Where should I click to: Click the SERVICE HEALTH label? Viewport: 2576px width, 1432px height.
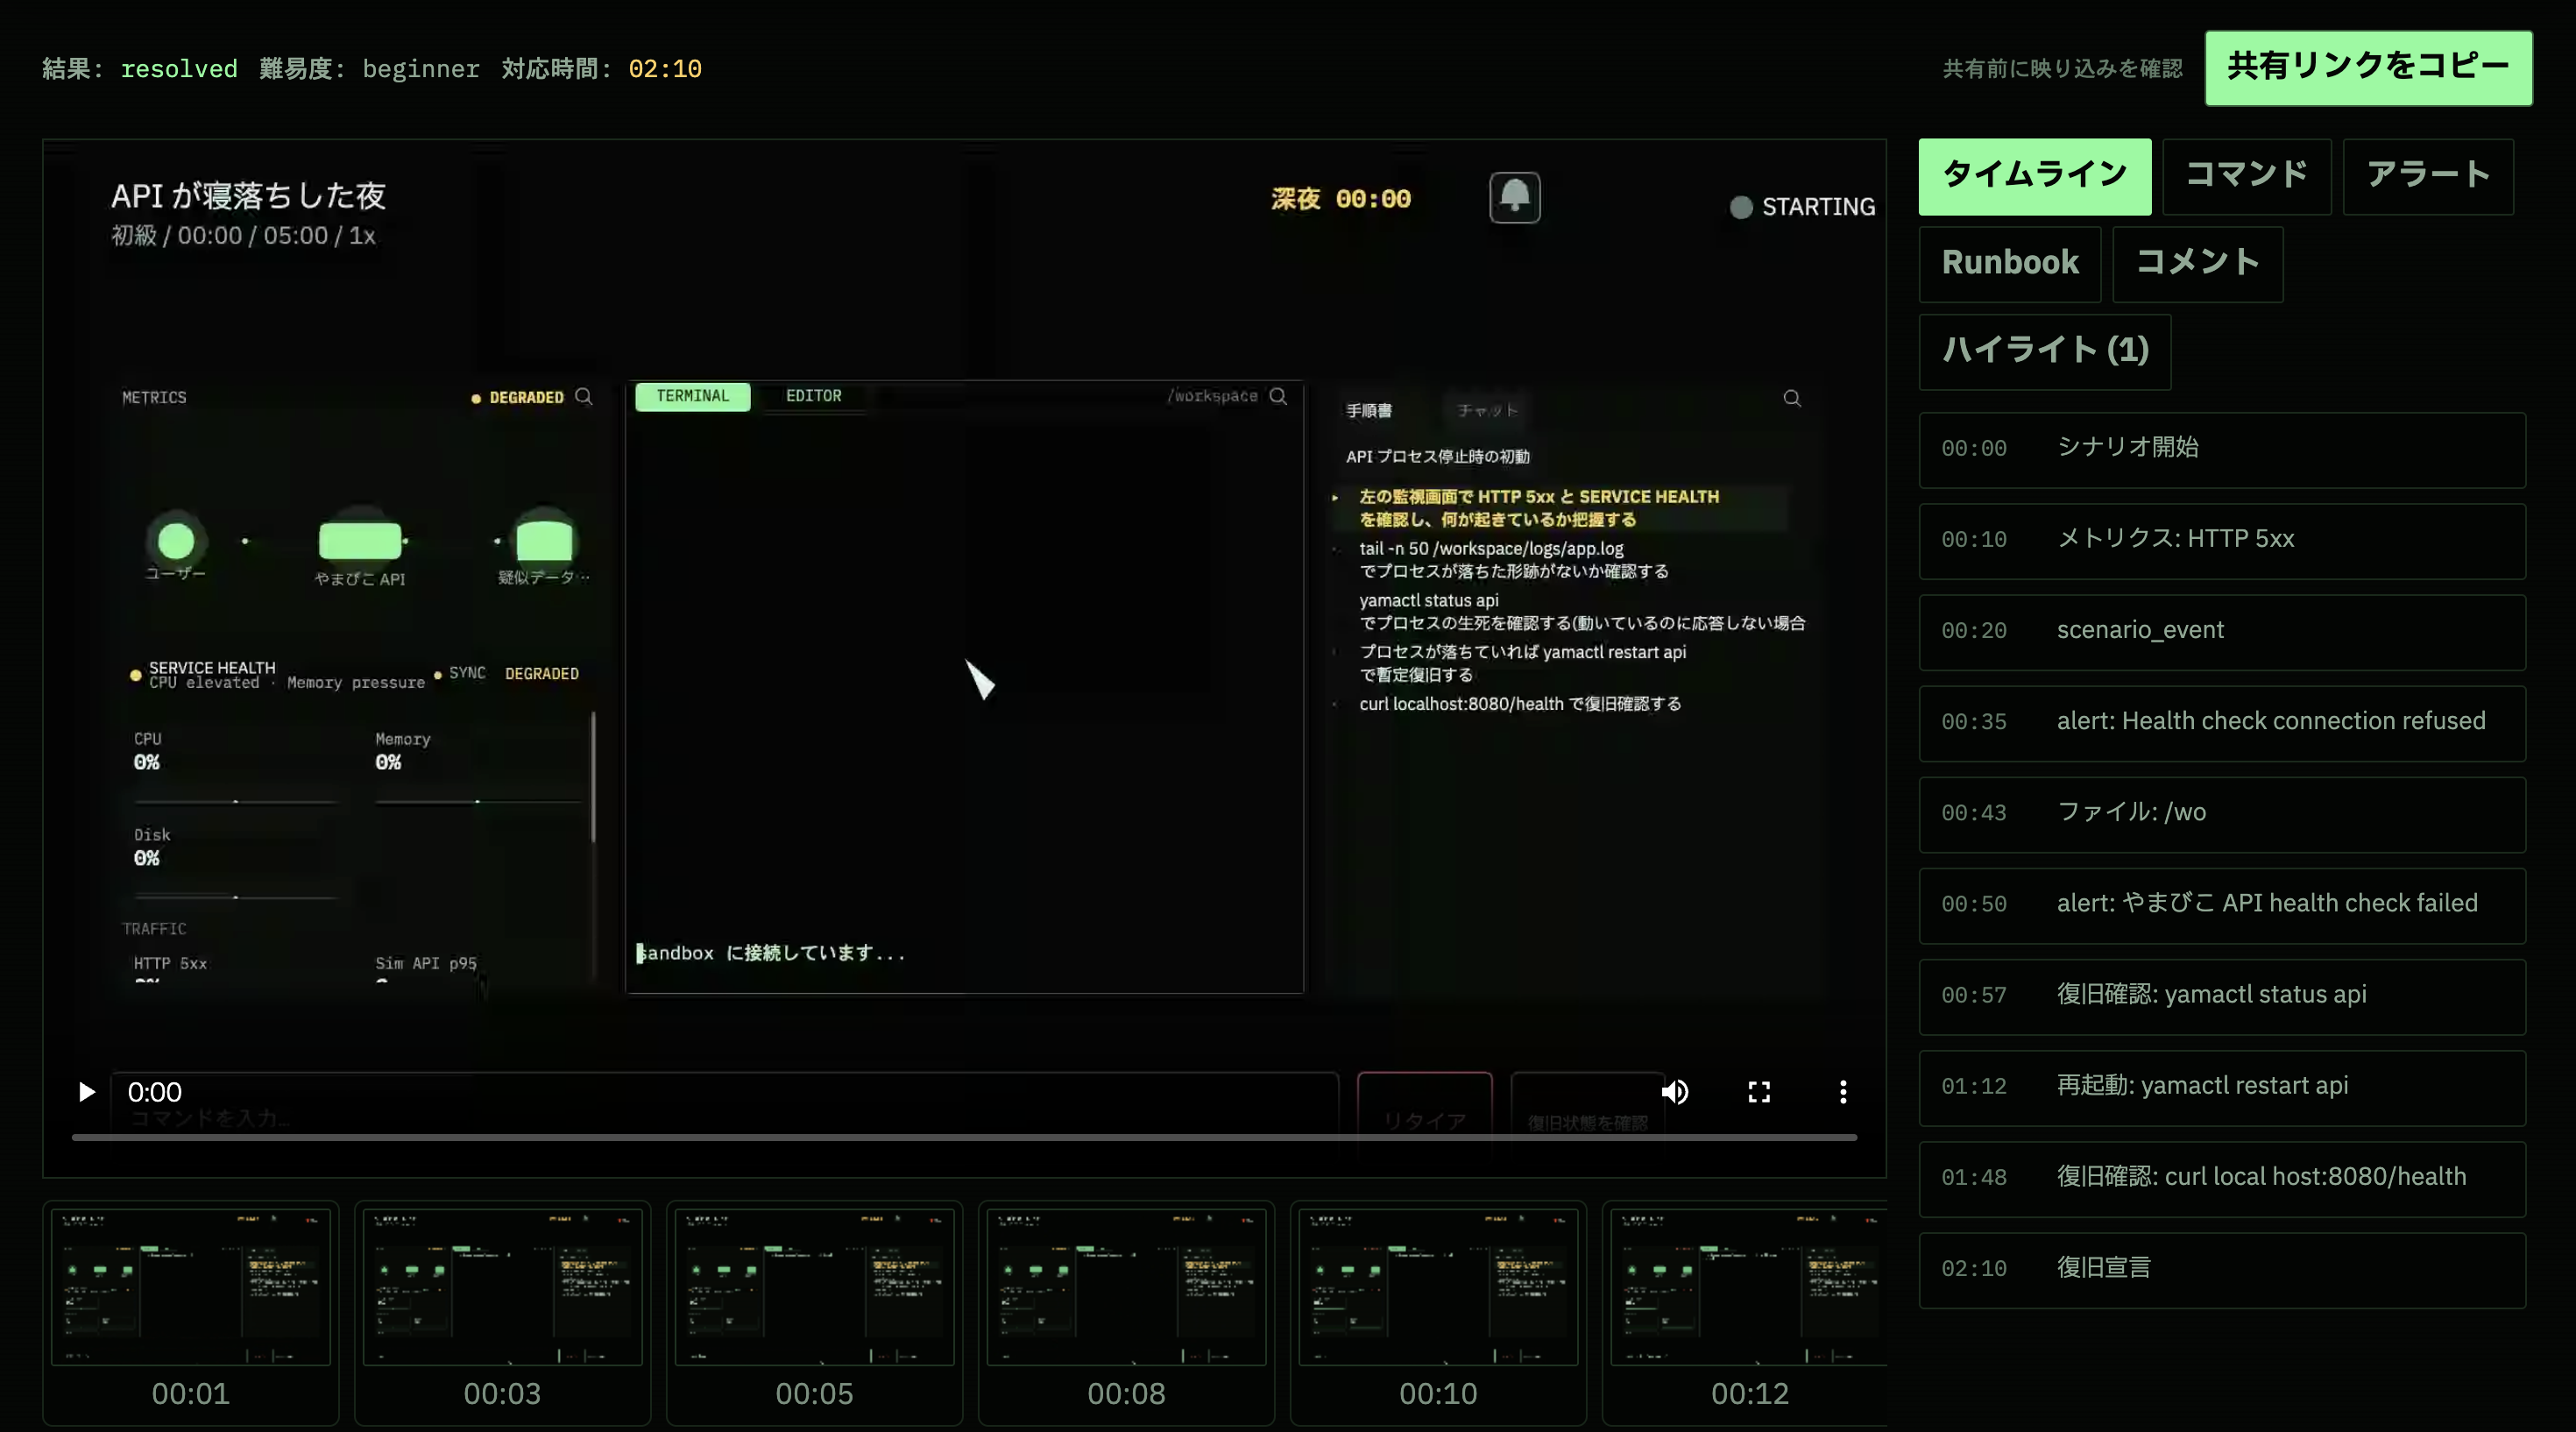[212, 667]
